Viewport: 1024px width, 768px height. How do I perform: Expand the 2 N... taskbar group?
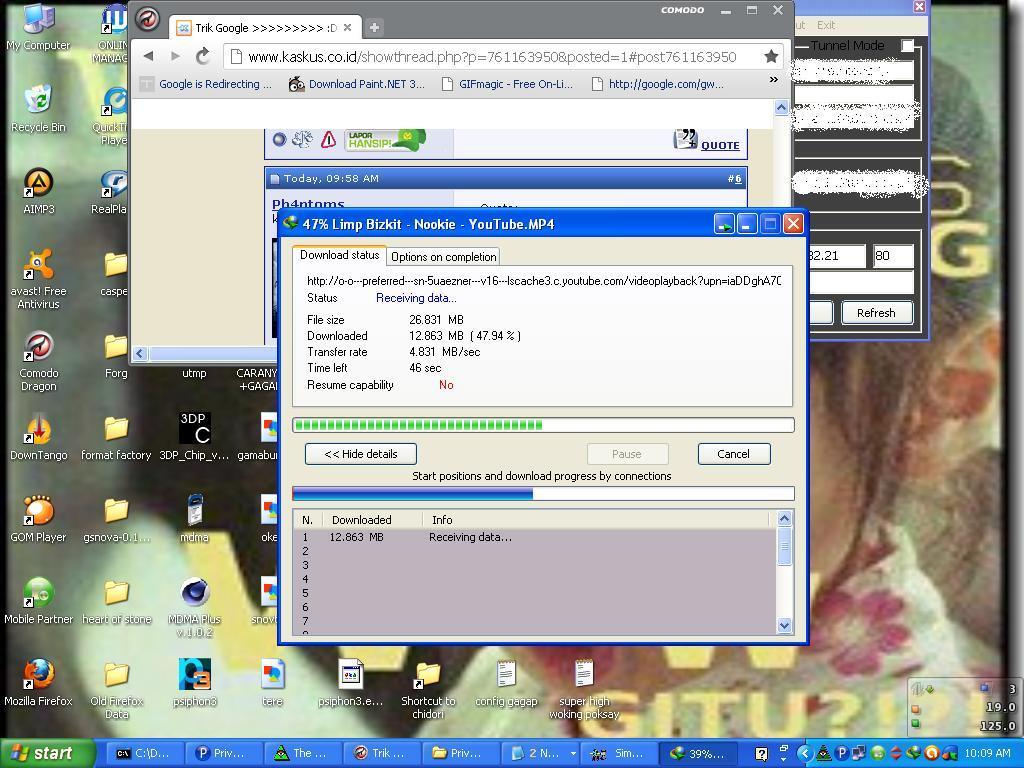click(543, 753)
